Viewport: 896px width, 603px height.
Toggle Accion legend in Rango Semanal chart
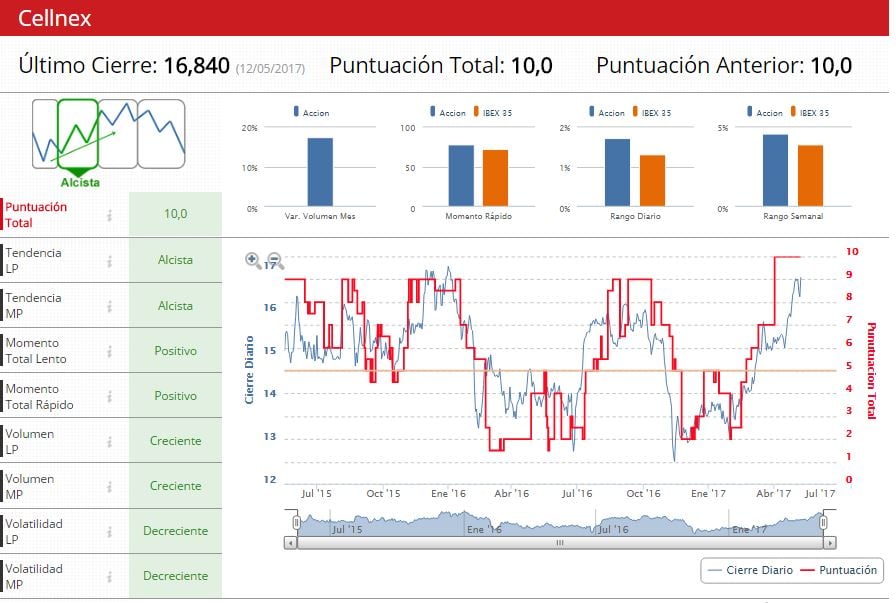point(765,112)
